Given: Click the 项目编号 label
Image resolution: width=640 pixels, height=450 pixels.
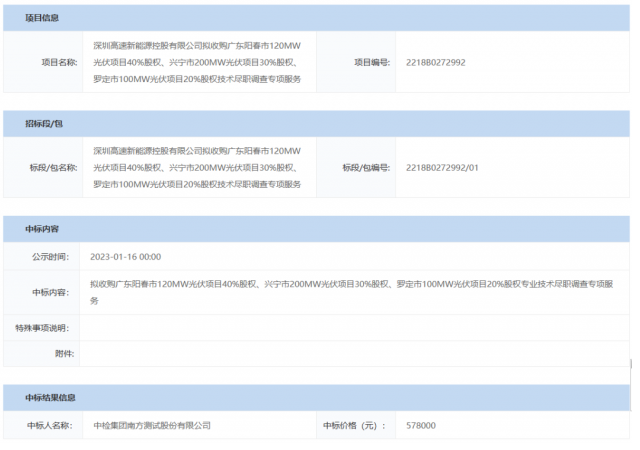Looking at the screenshot, I should (371, 62).
